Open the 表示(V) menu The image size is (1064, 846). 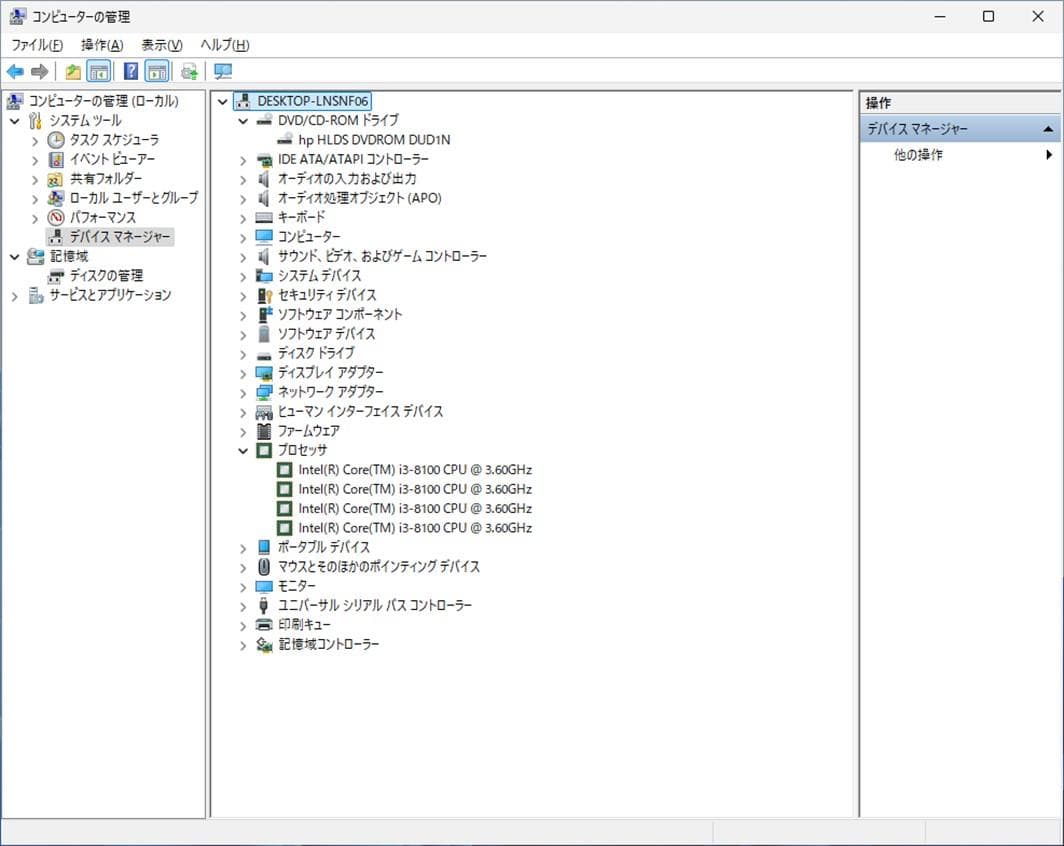point(160,45)
